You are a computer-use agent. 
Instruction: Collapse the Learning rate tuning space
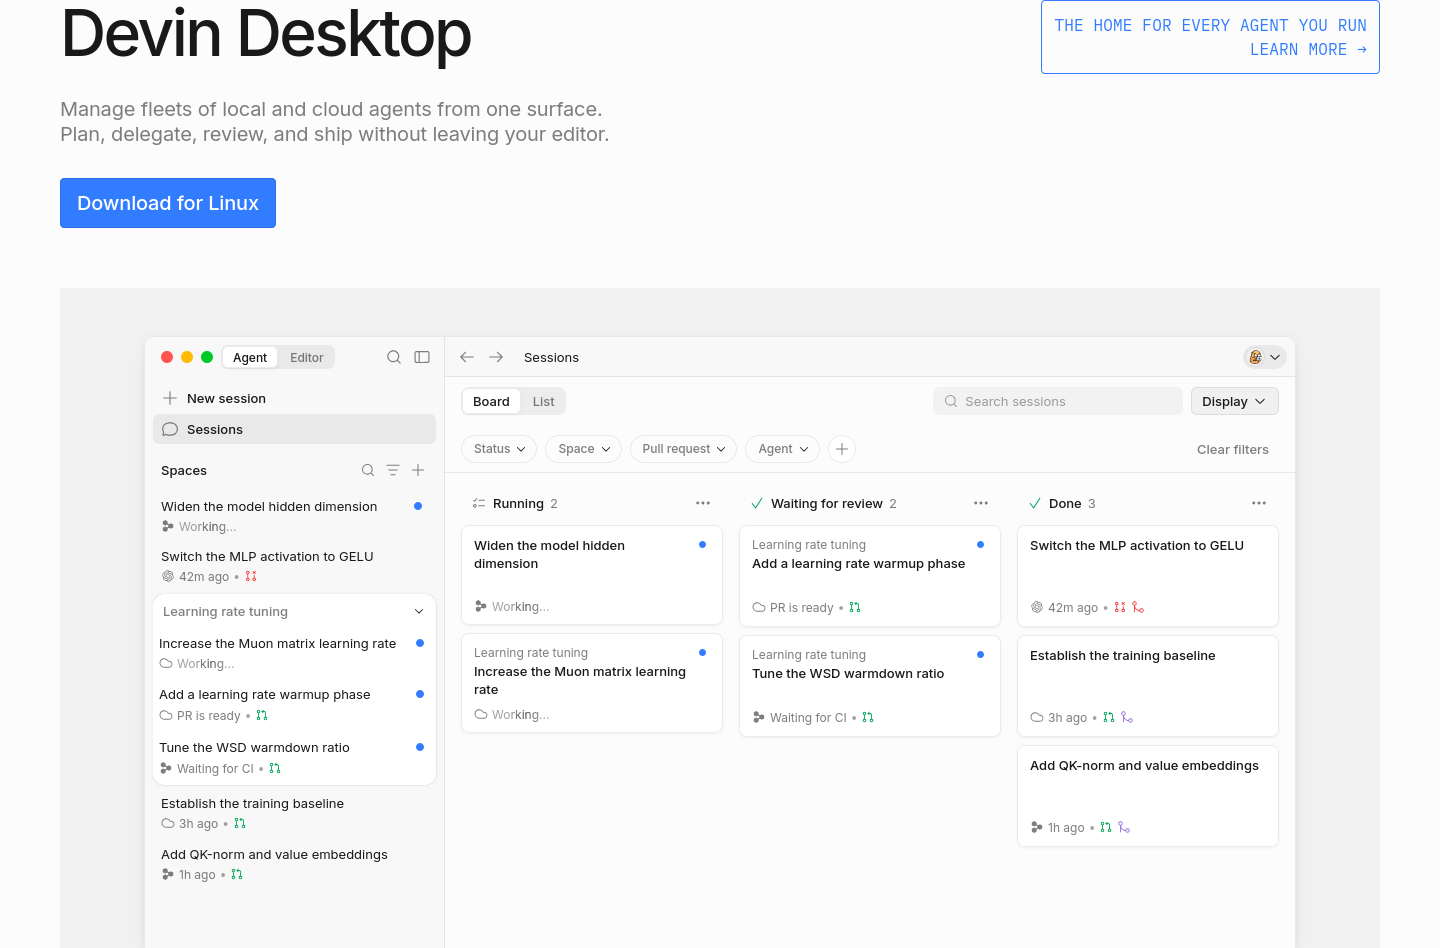[x=419, y=611]
